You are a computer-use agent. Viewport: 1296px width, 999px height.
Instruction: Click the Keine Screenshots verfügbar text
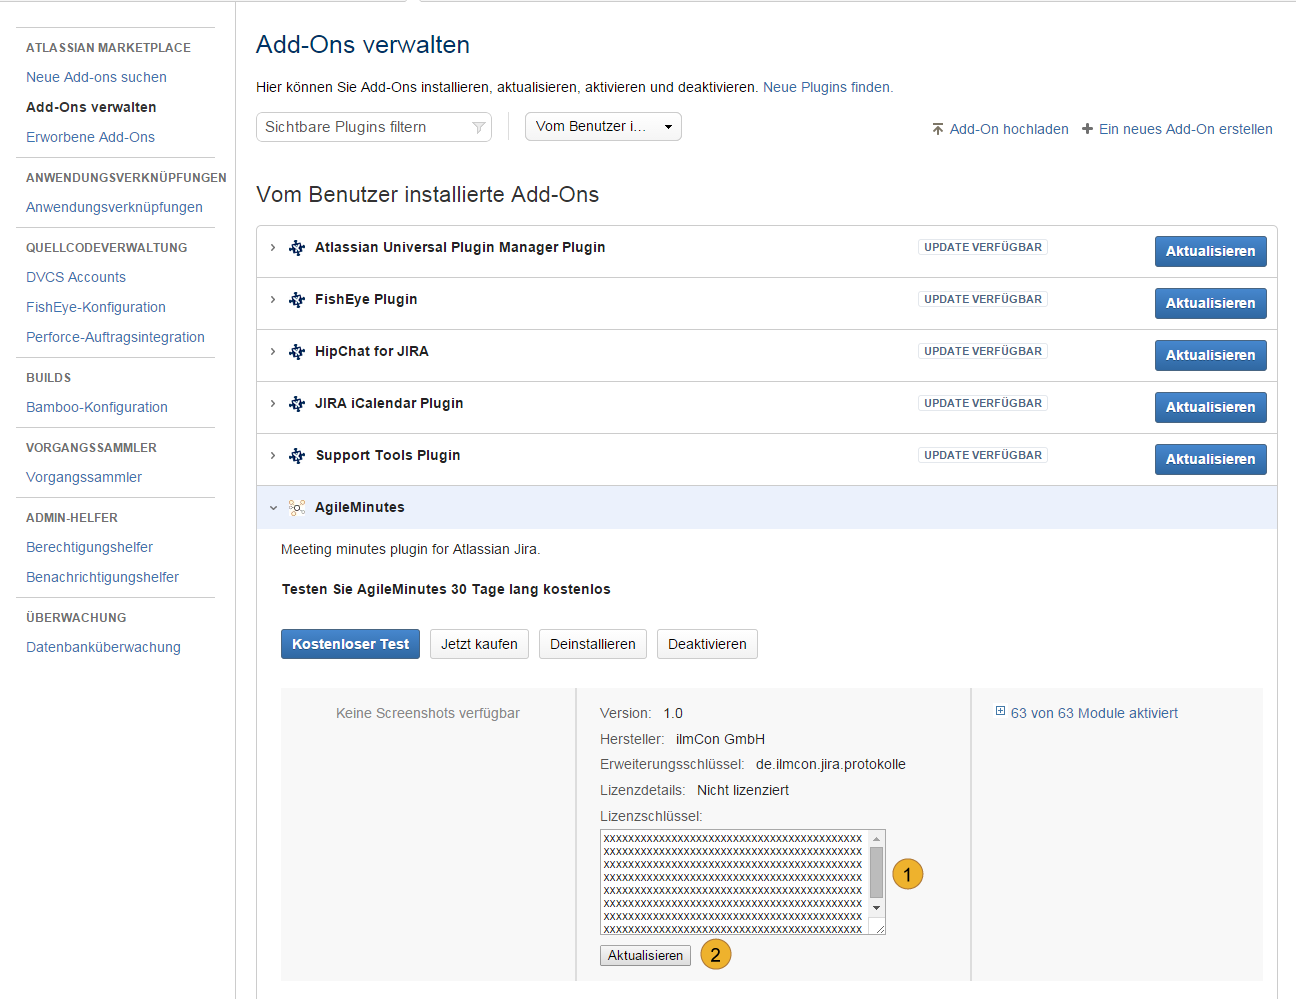tap(428, 713)
